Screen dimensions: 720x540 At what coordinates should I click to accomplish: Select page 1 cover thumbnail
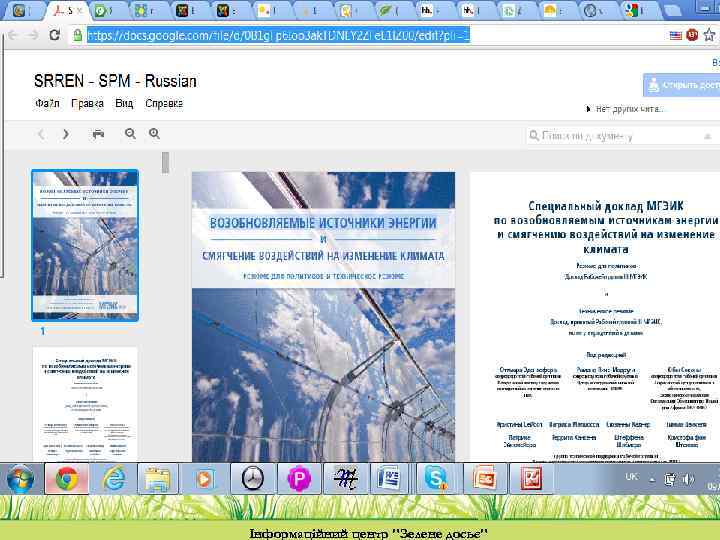click(x=85, y=245)
